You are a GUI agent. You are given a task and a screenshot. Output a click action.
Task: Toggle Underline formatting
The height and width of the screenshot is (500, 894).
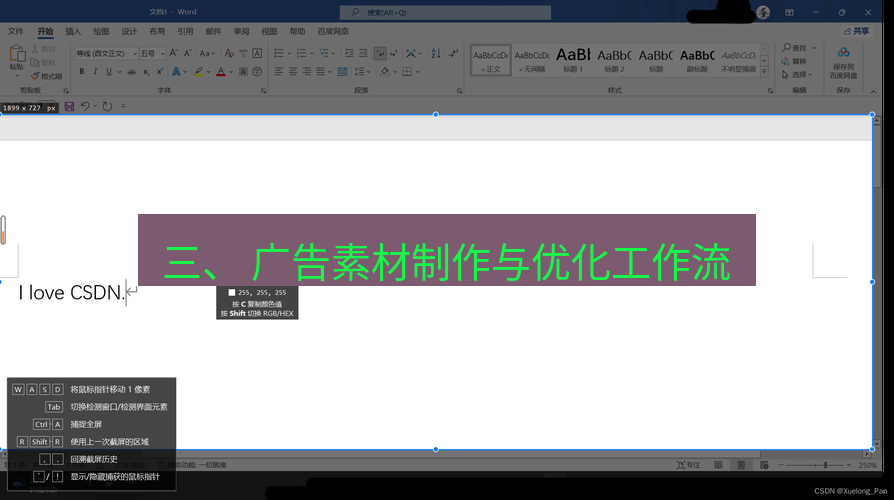tap(108, 71)
